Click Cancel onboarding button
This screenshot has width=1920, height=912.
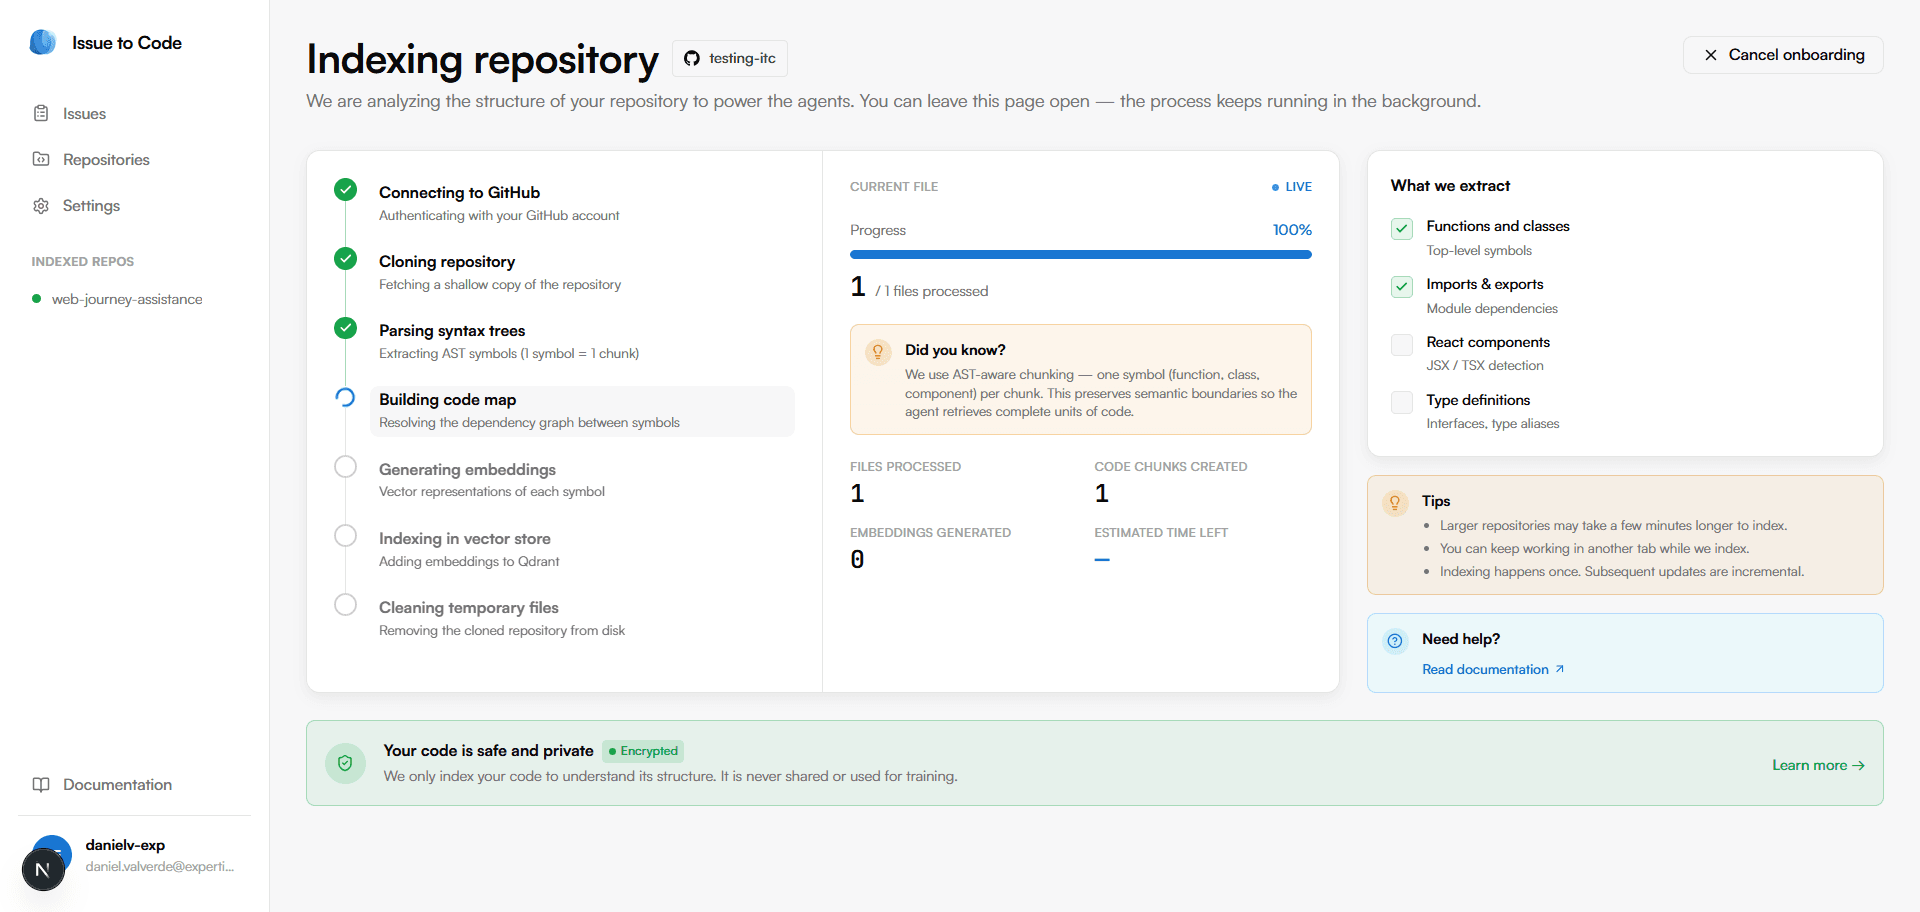pyautogui.click(x=1783, y=55)
